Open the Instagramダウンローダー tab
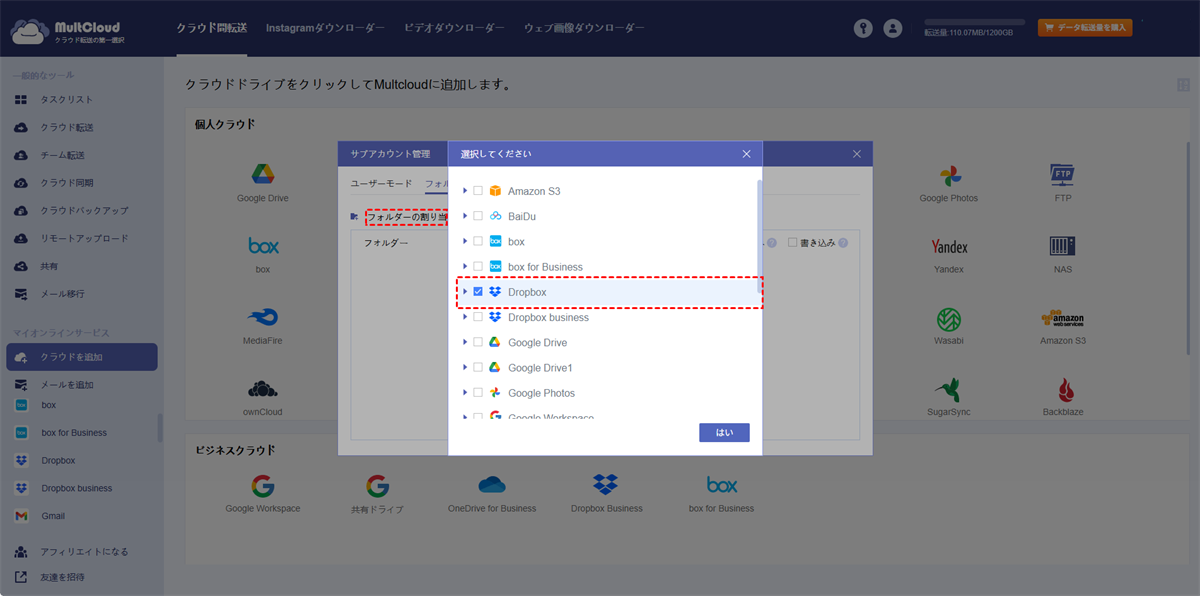The image size is (1200, 596). pyautogui.click(x=325, y=28)
